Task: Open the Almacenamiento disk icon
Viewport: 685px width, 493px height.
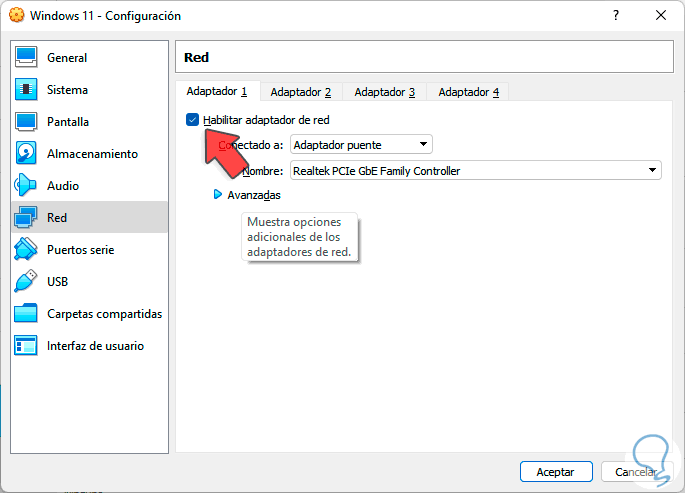Action: [x=26, y=153]
